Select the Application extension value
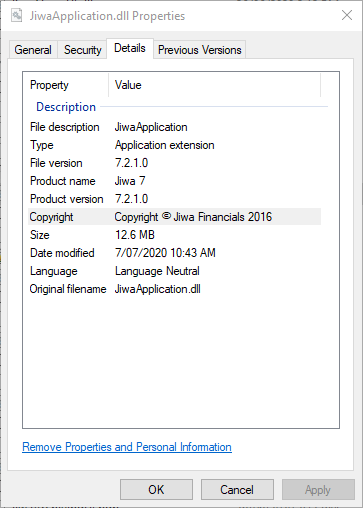Viewport: 363px width, 508px height. [x=165, y=145]
